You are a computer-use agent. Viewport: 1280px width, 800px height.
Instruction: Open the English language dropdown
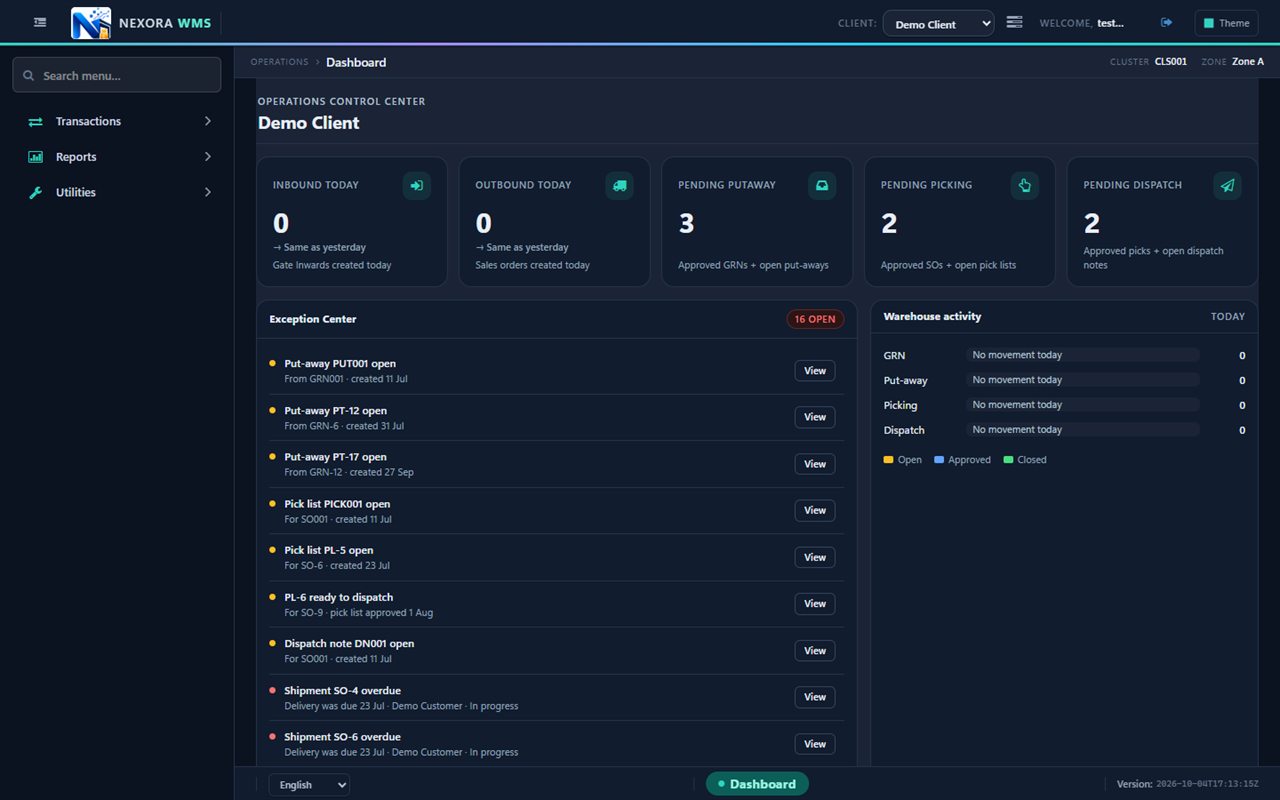309,785
